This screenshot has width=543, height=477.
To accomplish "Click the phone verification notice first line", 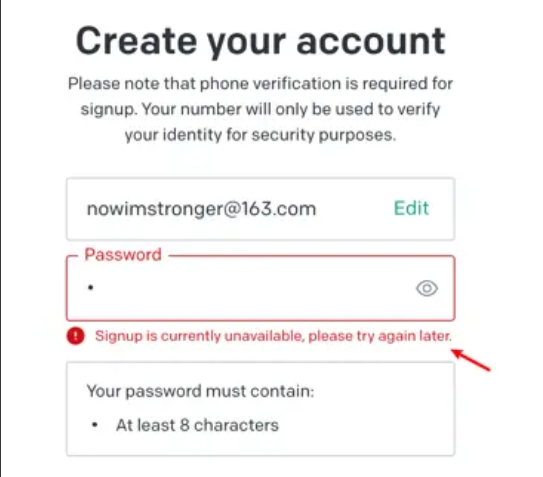I will pos(260,84).
